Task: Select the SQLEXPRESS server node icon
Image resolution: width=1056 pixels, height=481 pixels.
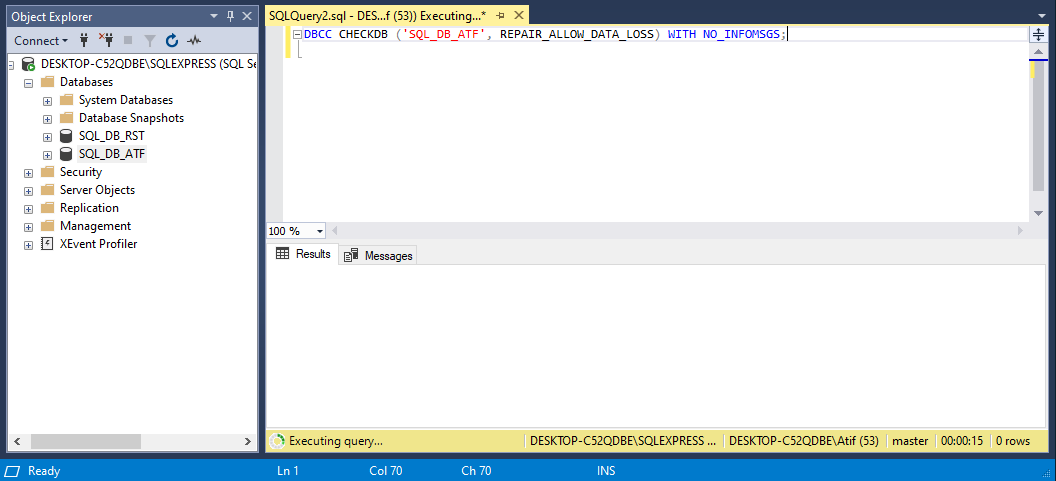Action: pos(29,64)
